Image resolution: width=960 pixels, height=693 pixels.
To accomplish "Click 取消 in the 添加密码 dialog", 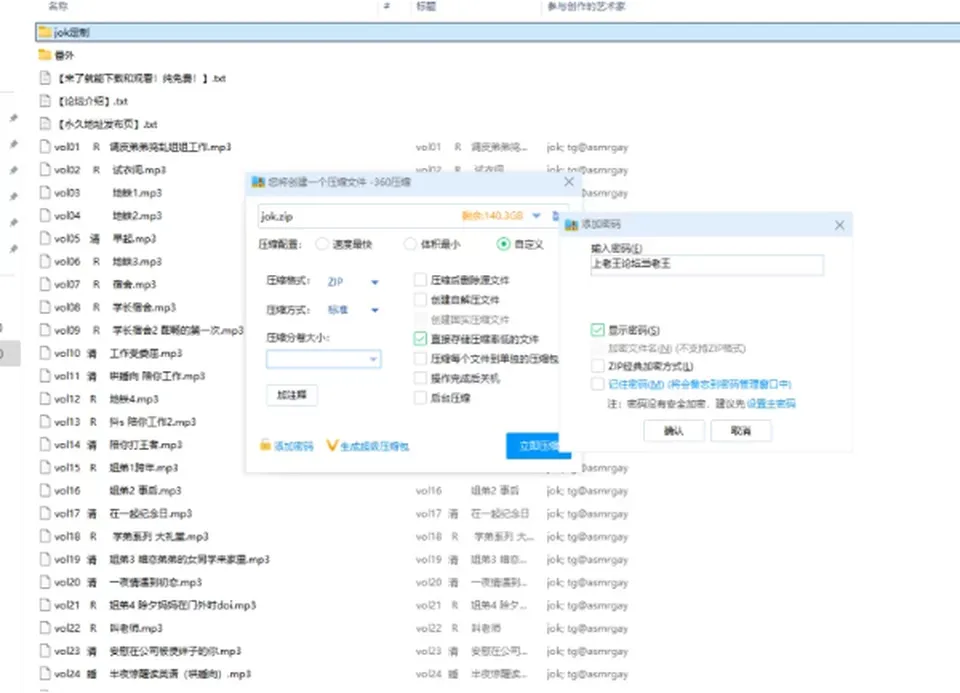I will pos(741,431).
